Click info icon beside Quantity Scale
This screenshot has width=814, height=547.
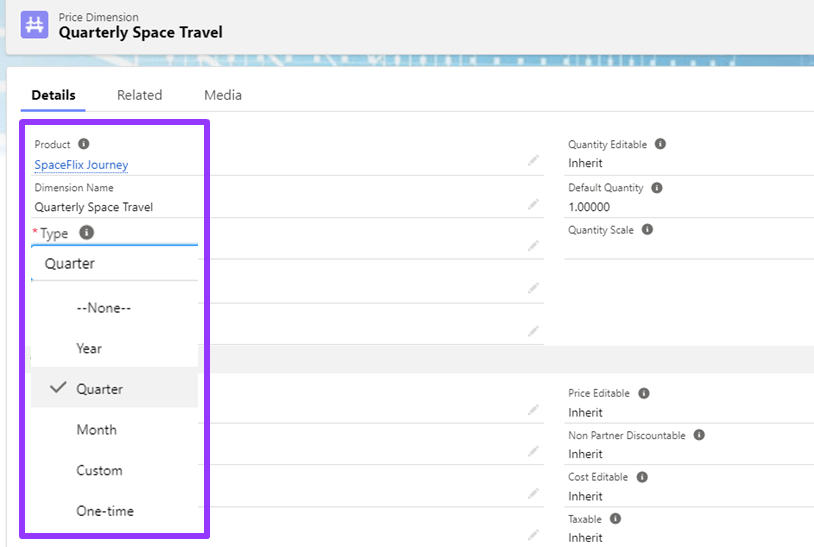coord(647,230)
